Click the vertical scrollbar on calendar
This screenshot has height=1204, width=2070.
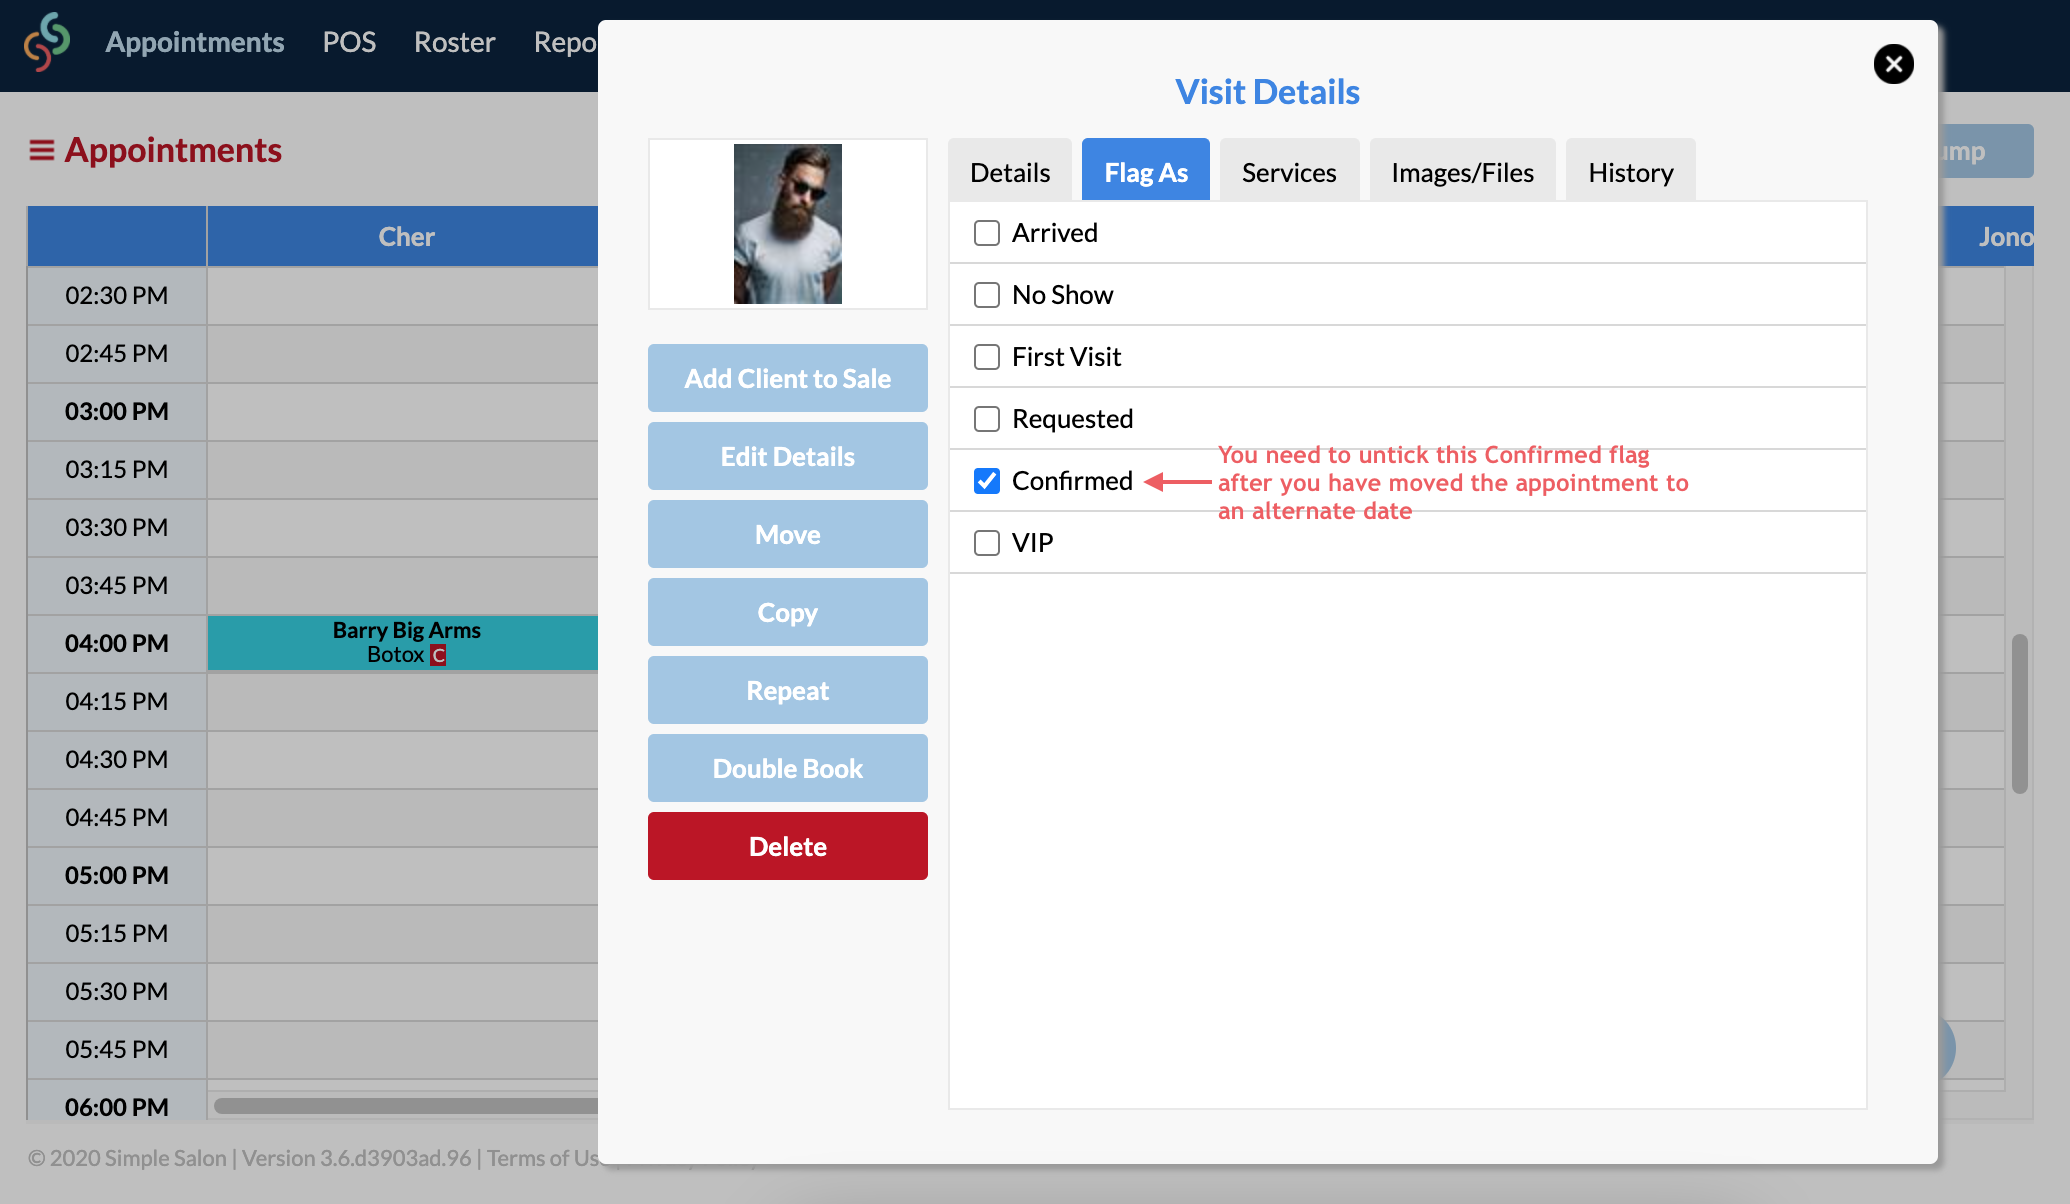[2019, 714]
